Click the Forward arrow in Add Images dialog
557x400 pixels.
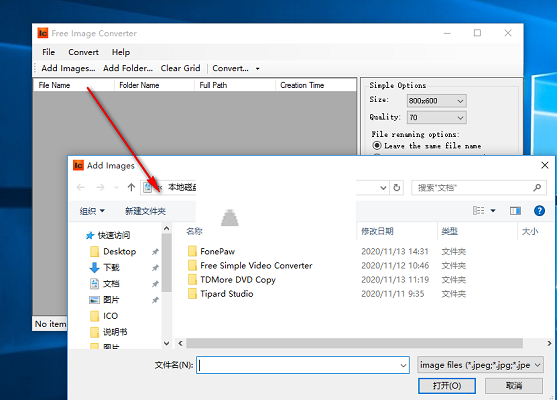pyautogui.click(x=100, y=187)
